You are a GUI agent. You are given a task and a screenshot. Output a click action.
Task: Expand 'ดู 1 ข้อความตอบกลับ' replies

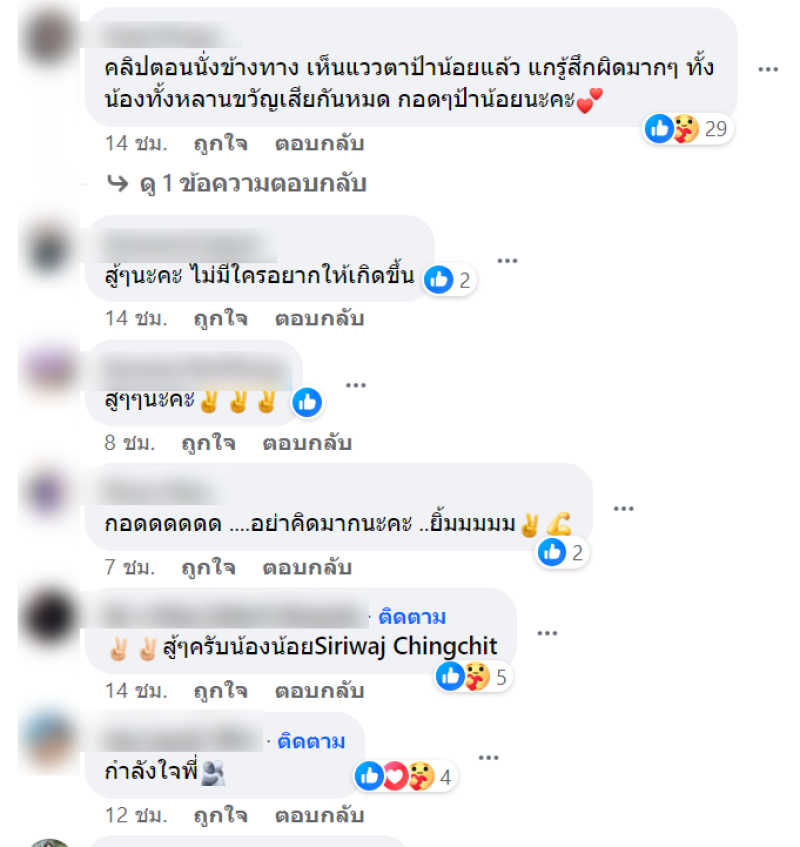[x=237, y=184]
